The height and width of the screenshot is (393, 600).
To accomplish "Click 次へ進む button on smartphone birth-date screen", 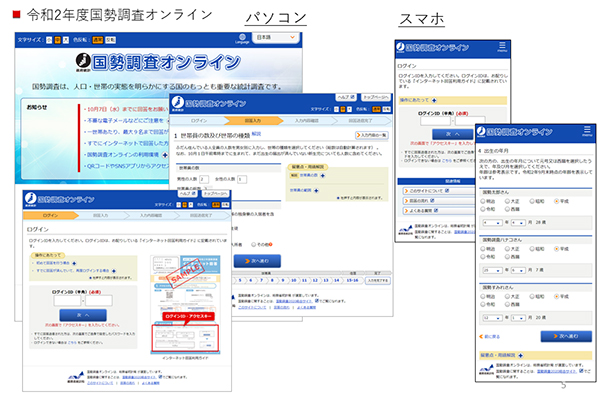I will tap(566, 336).
